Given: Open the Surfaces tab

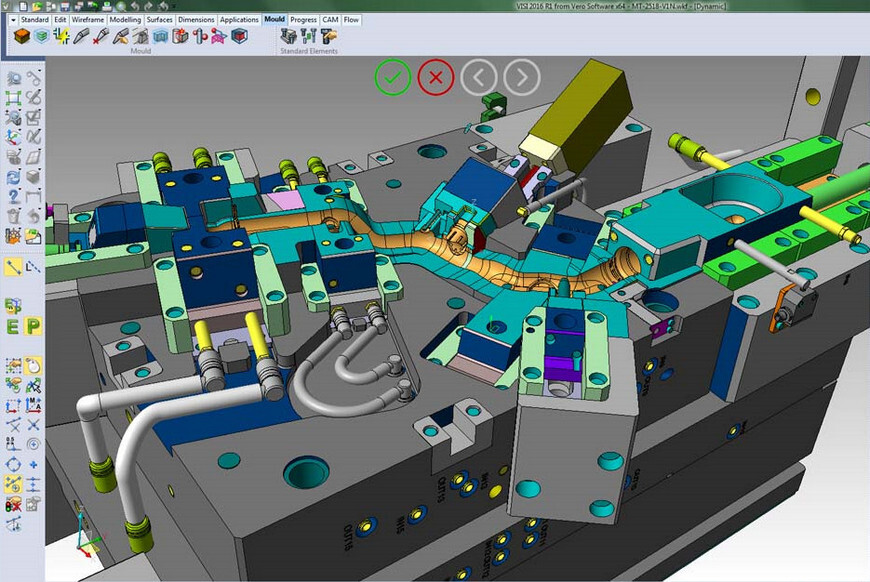Looking at the screenshot, I should coord(159,19).
